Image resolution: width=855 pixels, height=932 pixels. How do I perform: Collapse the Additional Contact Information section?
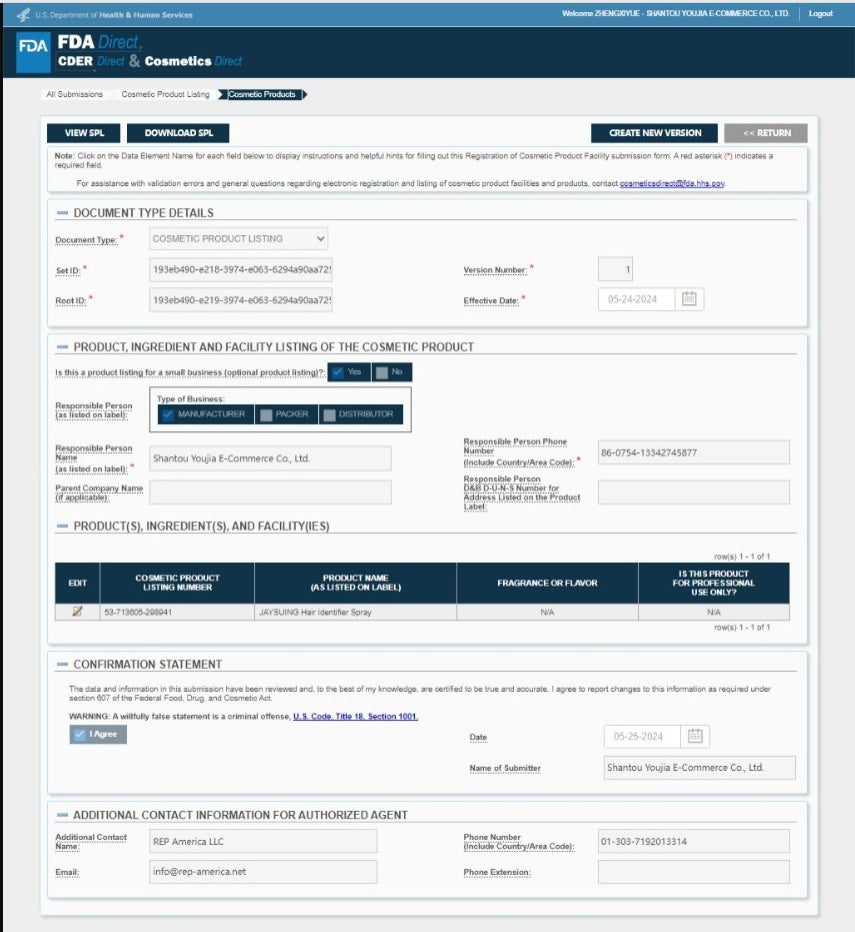pos(62,815)
